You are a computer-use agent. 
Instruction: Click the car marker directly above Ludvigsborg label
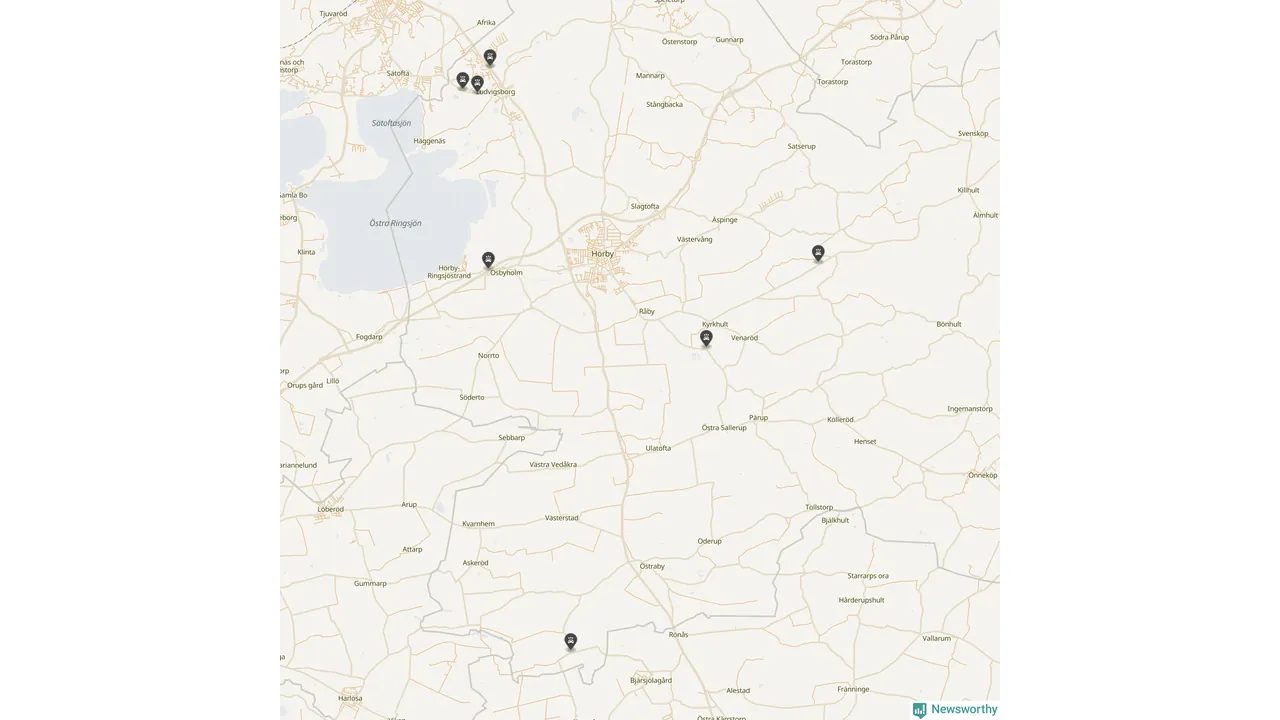[478, 83]
